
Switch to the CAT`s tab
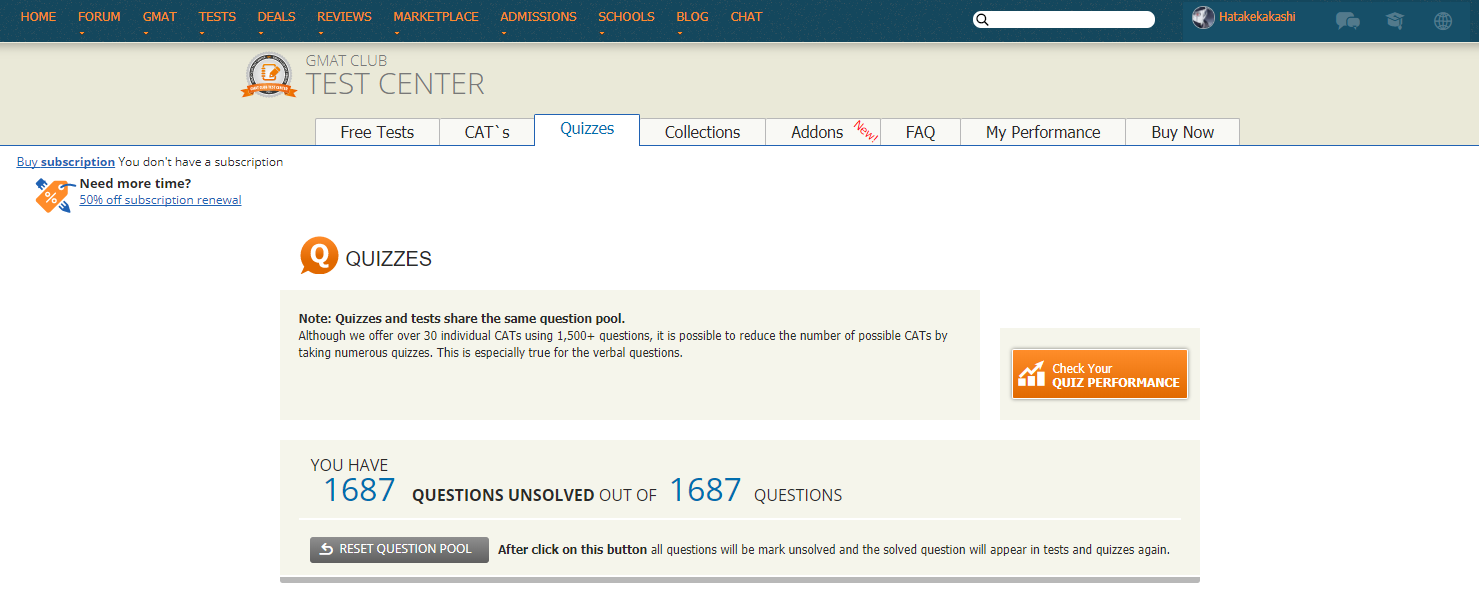487,132
